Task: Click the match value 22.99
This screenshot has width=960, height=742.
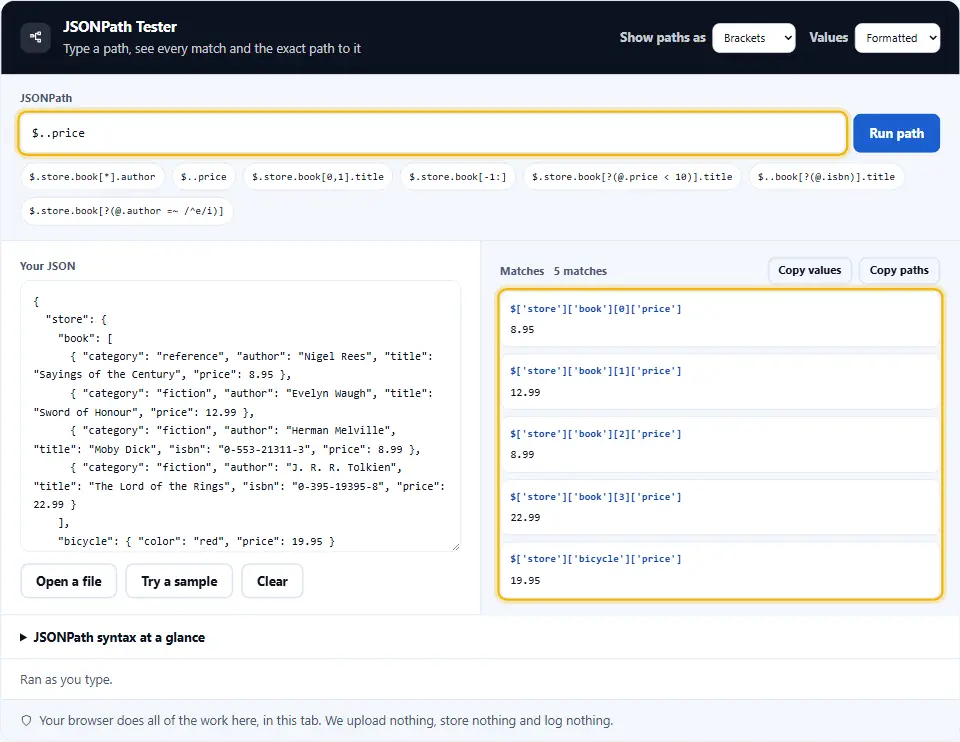Action: click(525, 518)
